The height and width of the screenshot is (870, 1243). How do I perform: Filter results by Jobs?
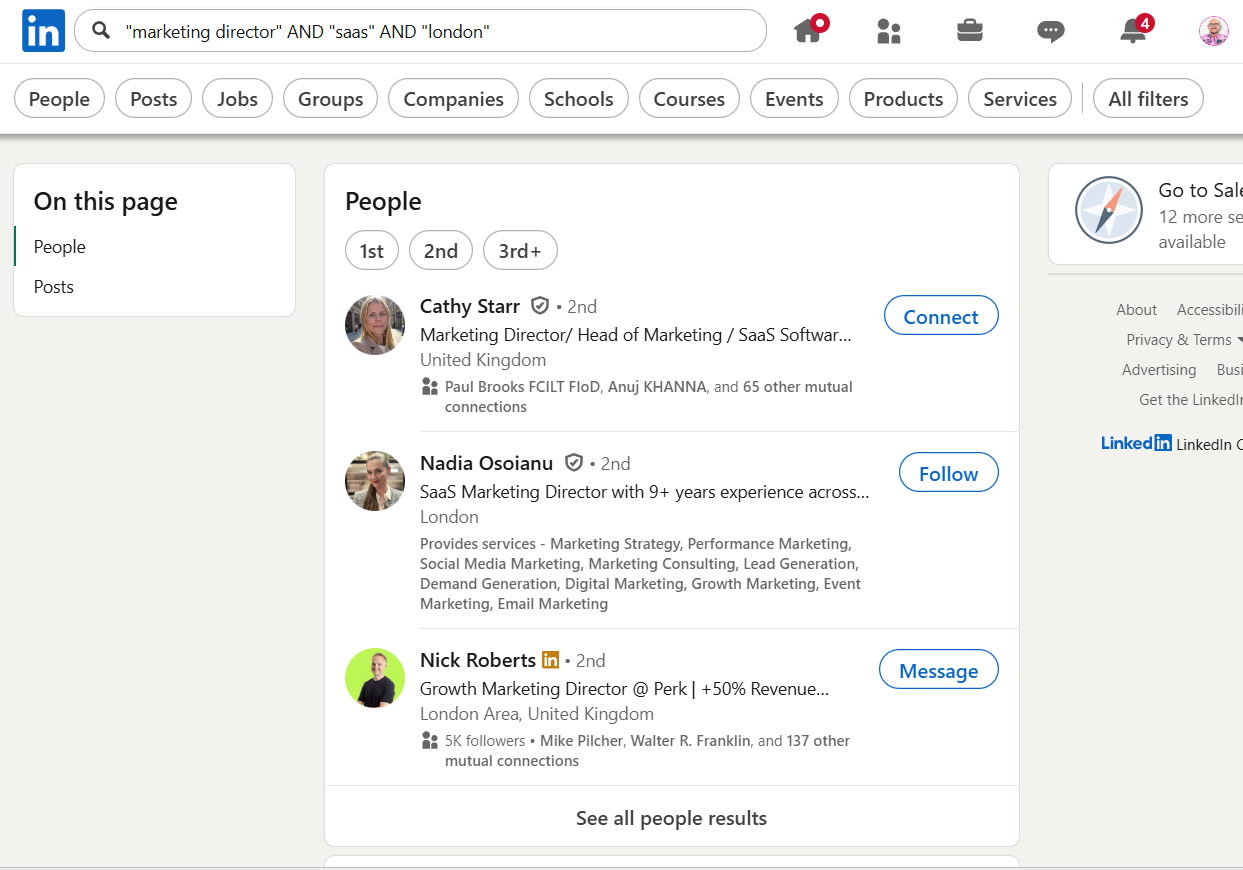[237, 98]
